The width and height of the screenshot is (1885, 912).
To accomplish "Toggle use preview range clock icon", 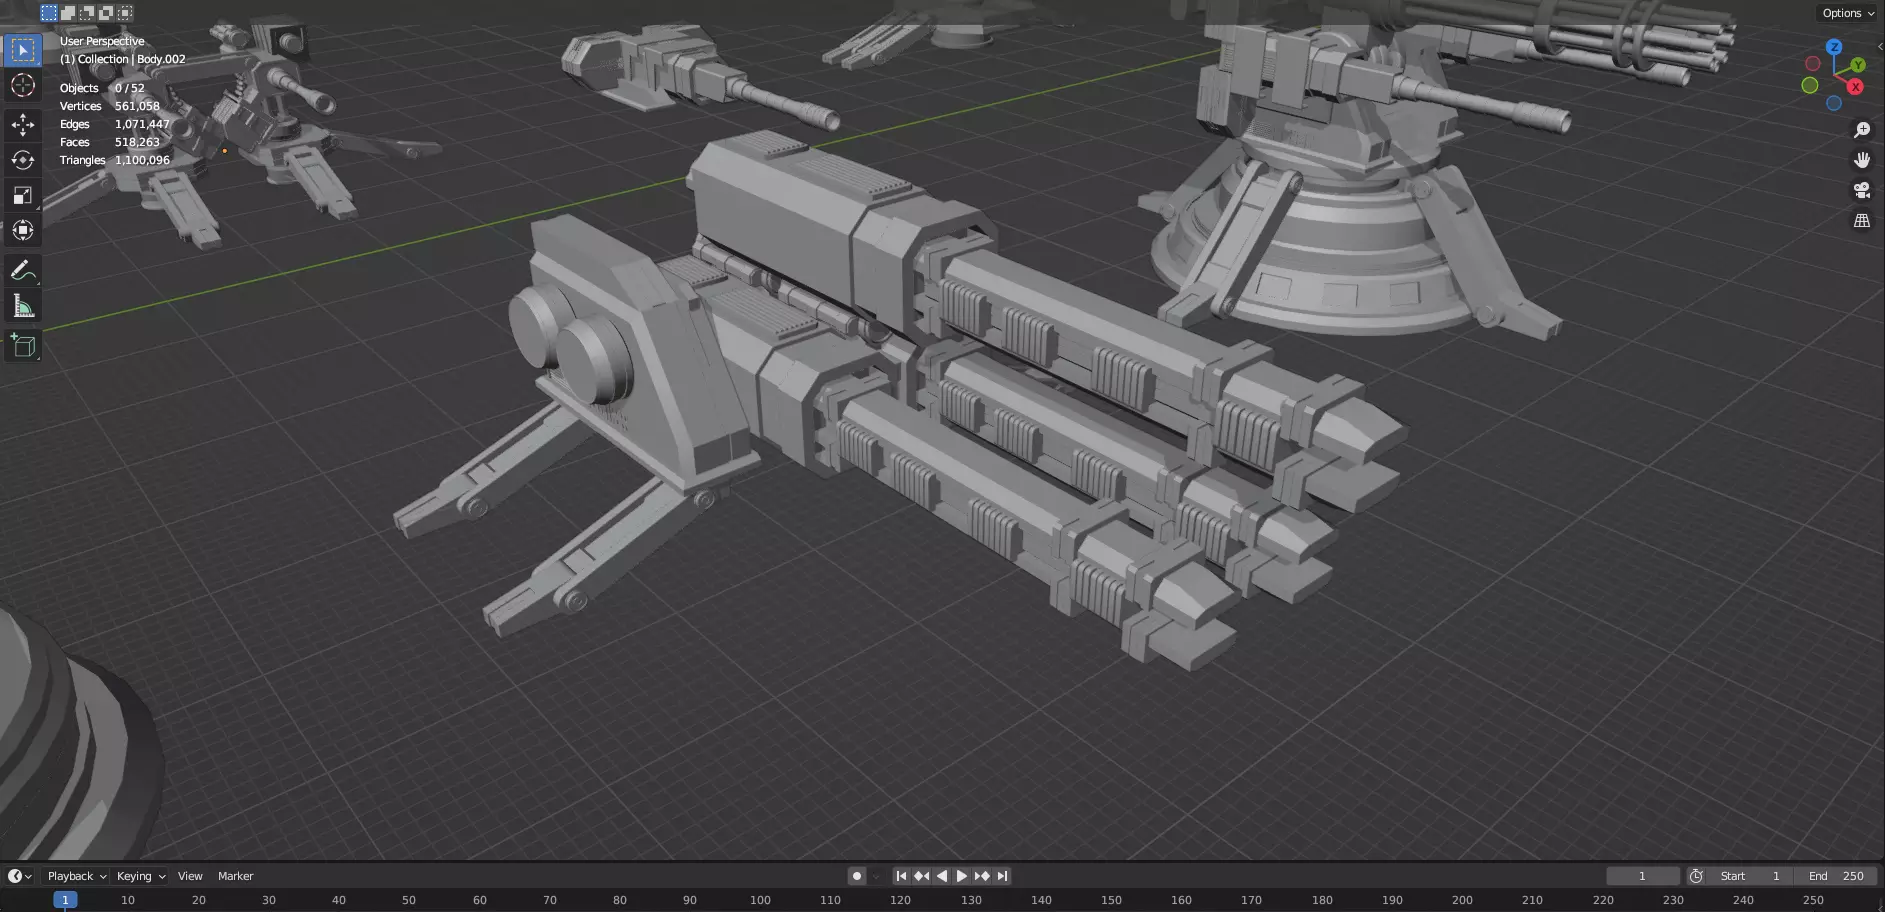I will [1696, 876].
